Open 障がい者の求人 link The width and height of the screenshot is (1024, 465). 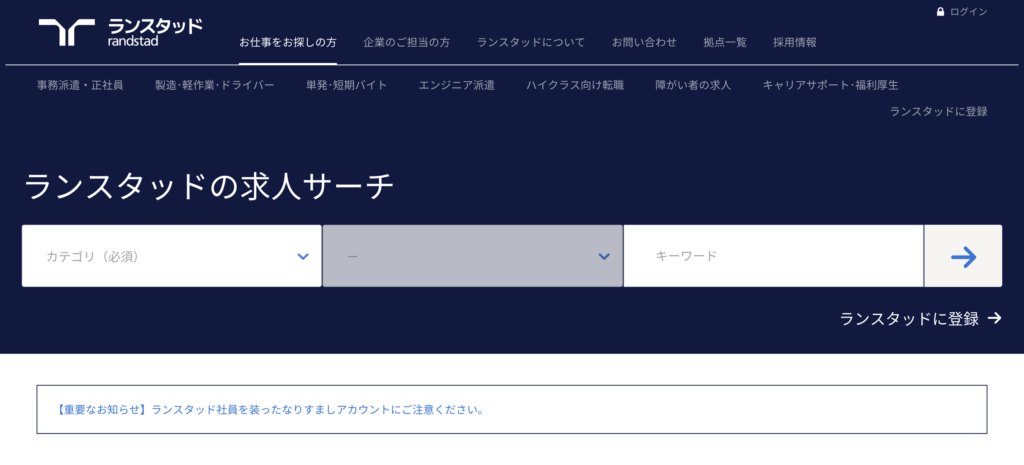click(693, 85)
